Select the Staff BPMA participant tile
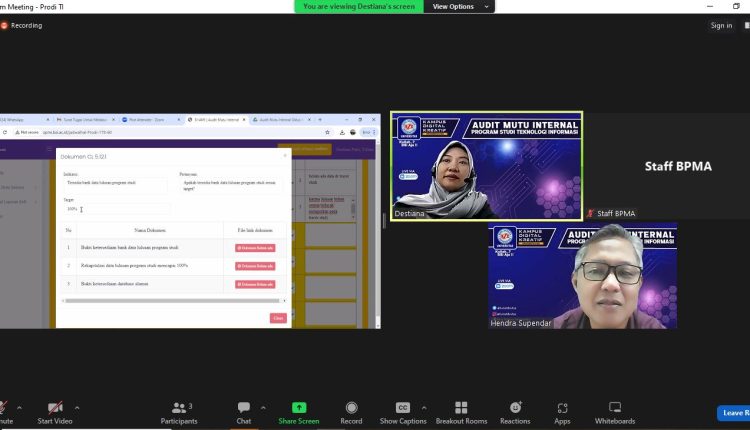Screen dimensions: 750x430 (667, 166)
